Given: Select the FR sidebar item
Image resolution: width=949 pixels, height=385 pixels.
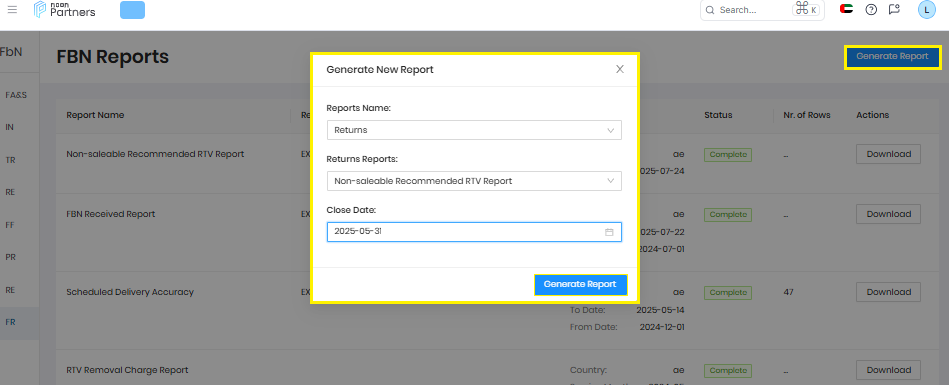Looking at the screenshot, I should click(10, 322).
